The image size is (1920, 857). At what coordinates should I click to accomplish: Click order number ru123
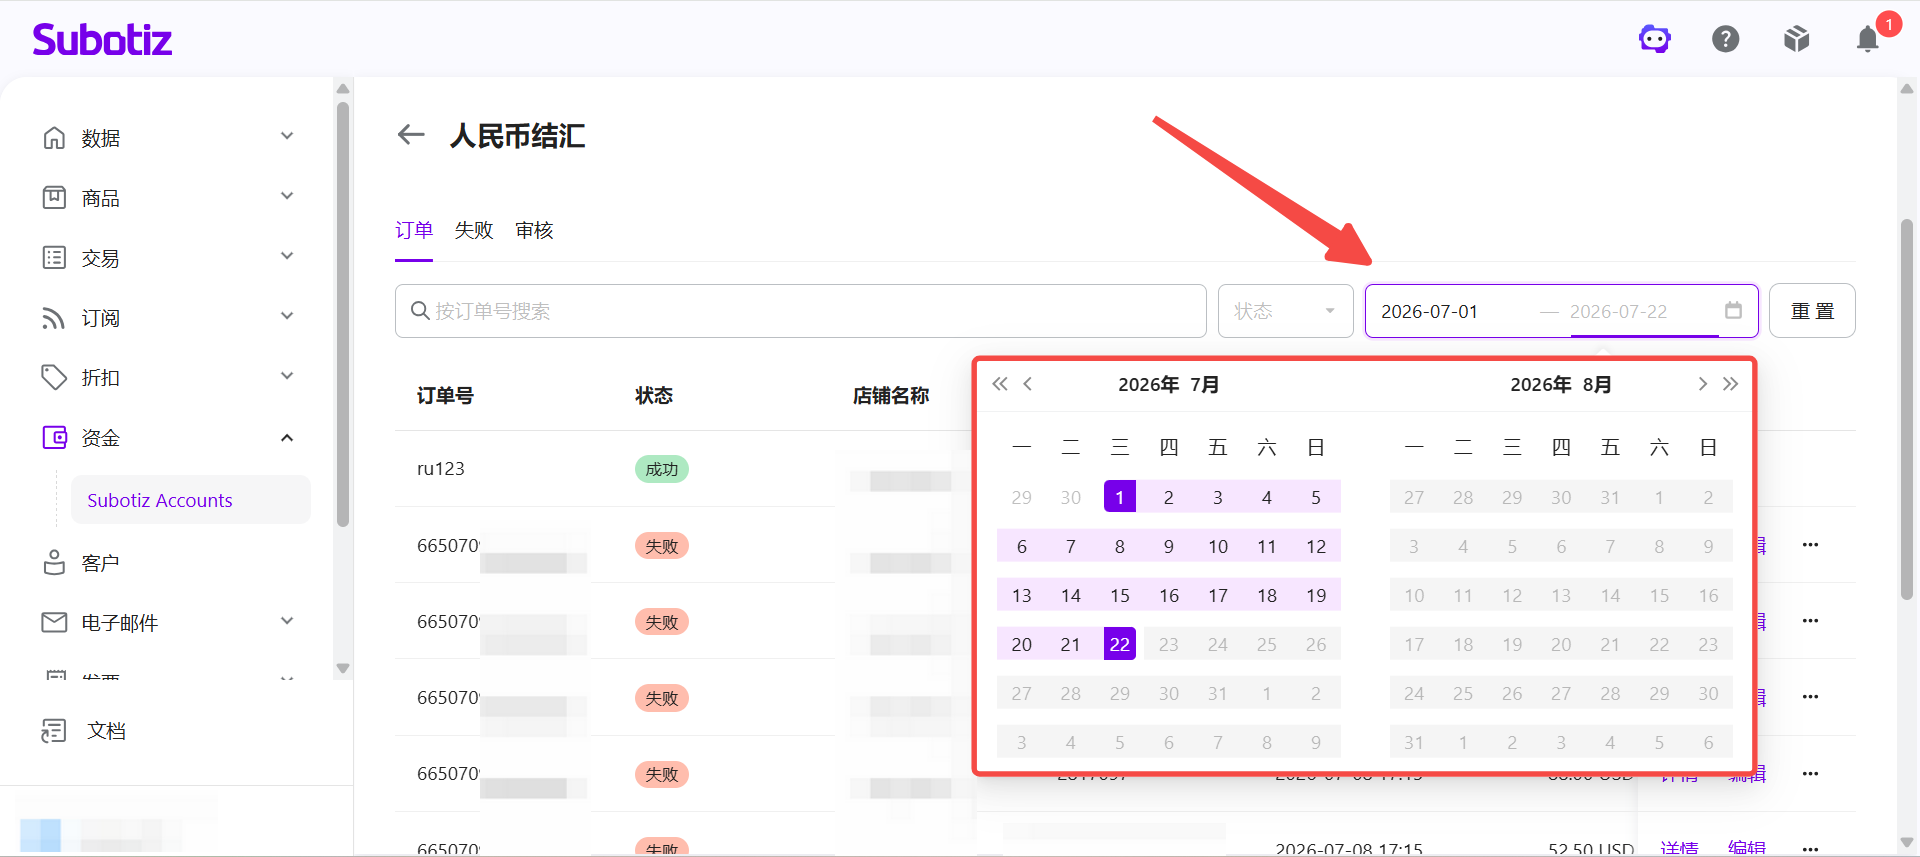(441, 468)
